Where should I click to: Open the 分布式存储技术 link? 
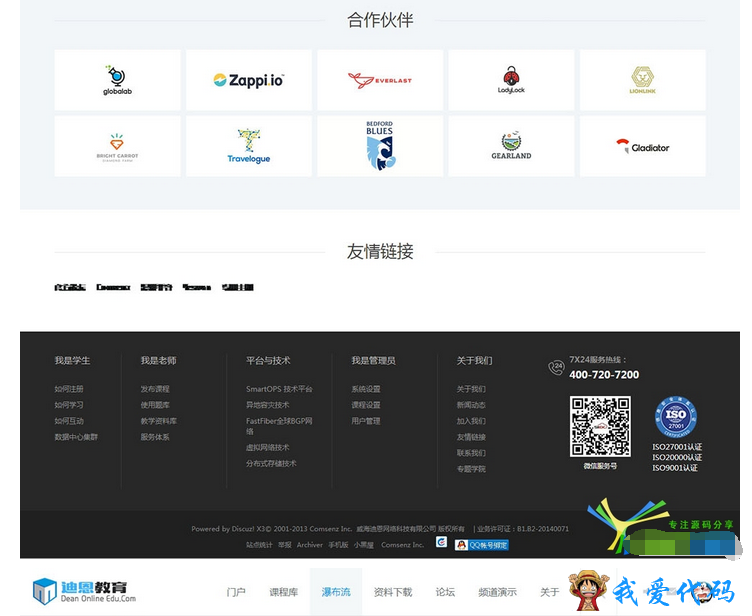pos(271,463)
